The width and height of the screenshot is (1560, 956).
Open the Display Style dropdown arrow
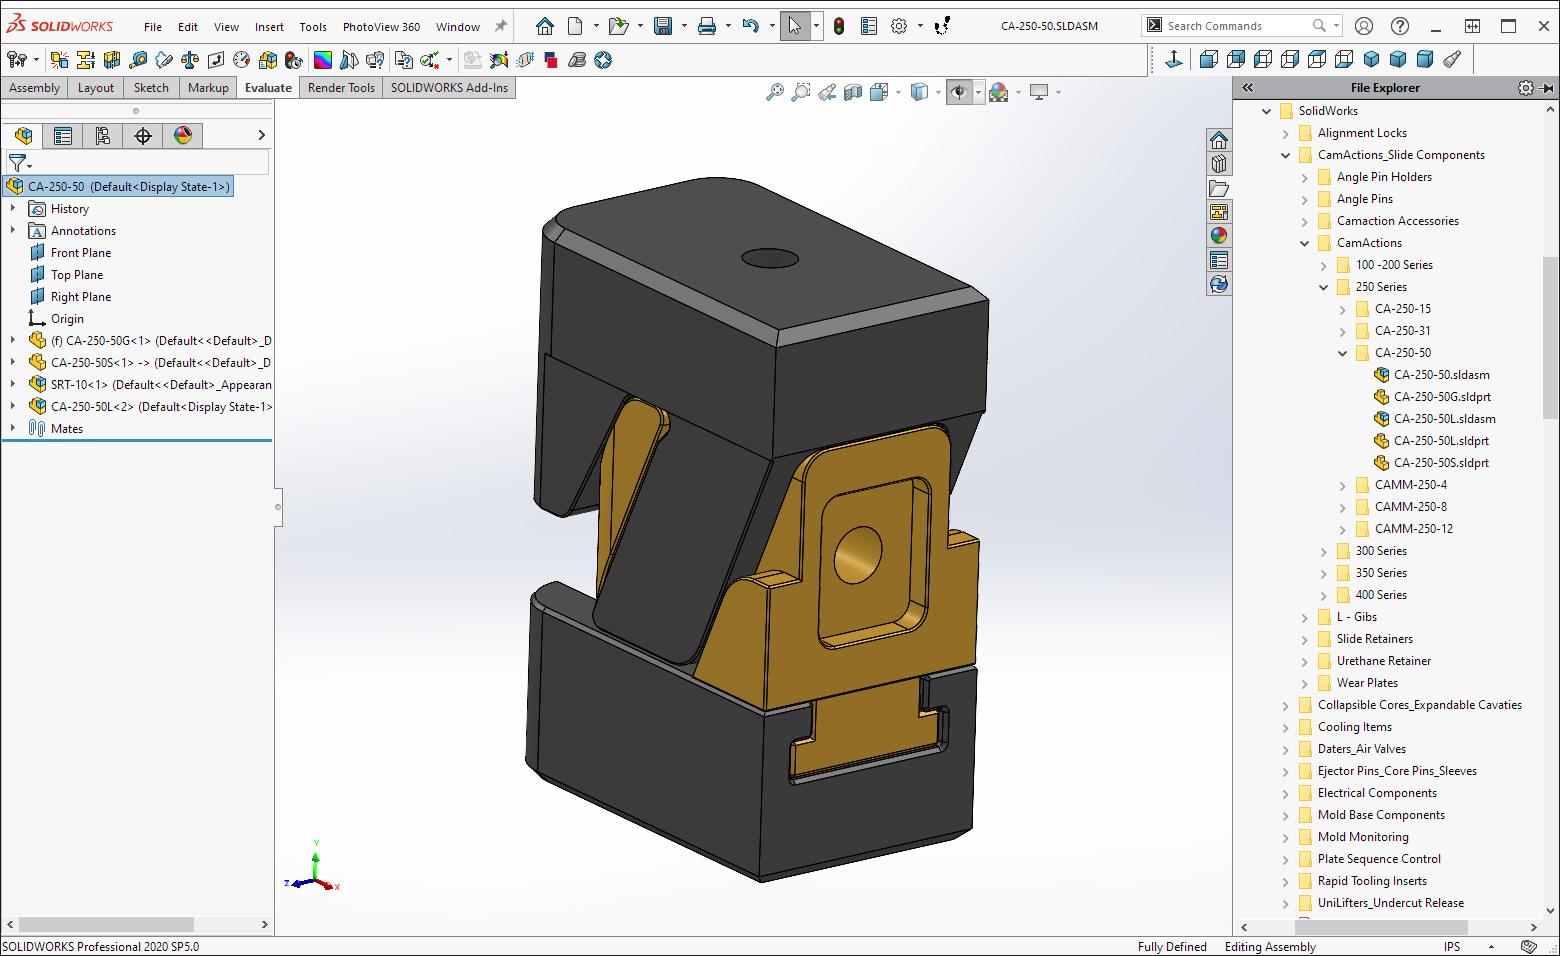click(x=938, y=92)
